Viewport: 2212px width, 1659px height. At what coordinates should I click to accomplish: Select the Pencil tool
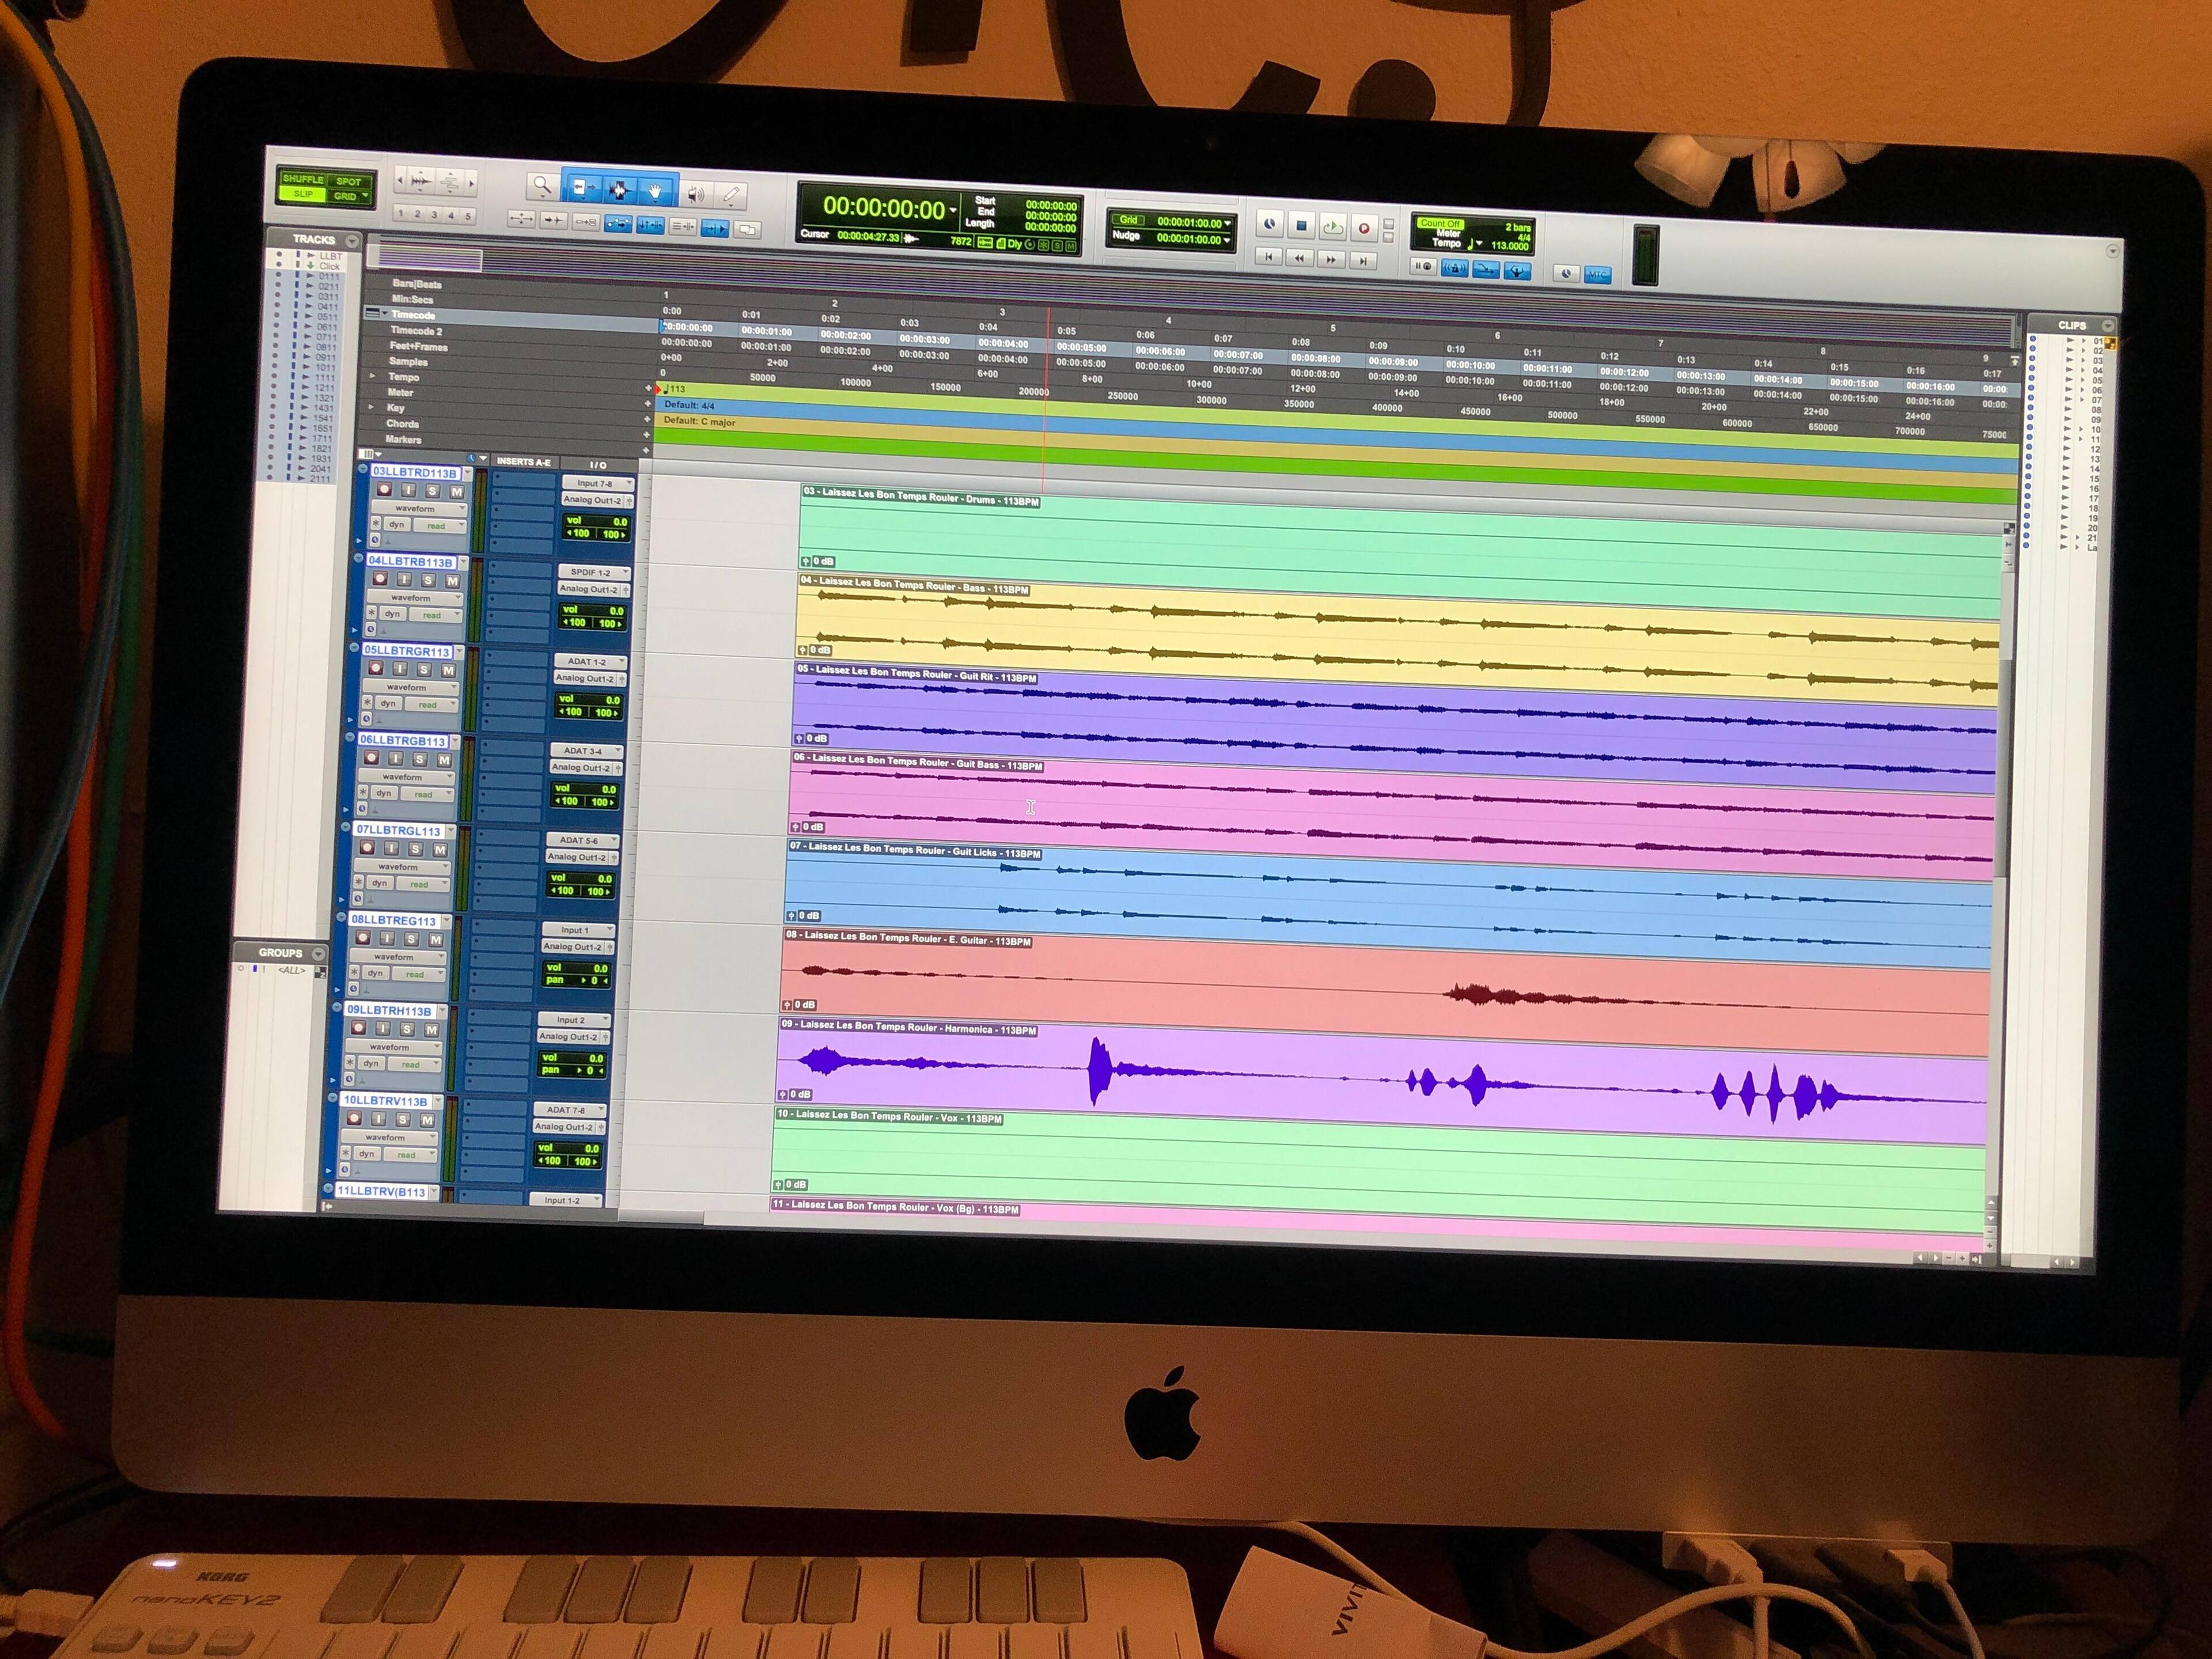[x=731, y=194]
